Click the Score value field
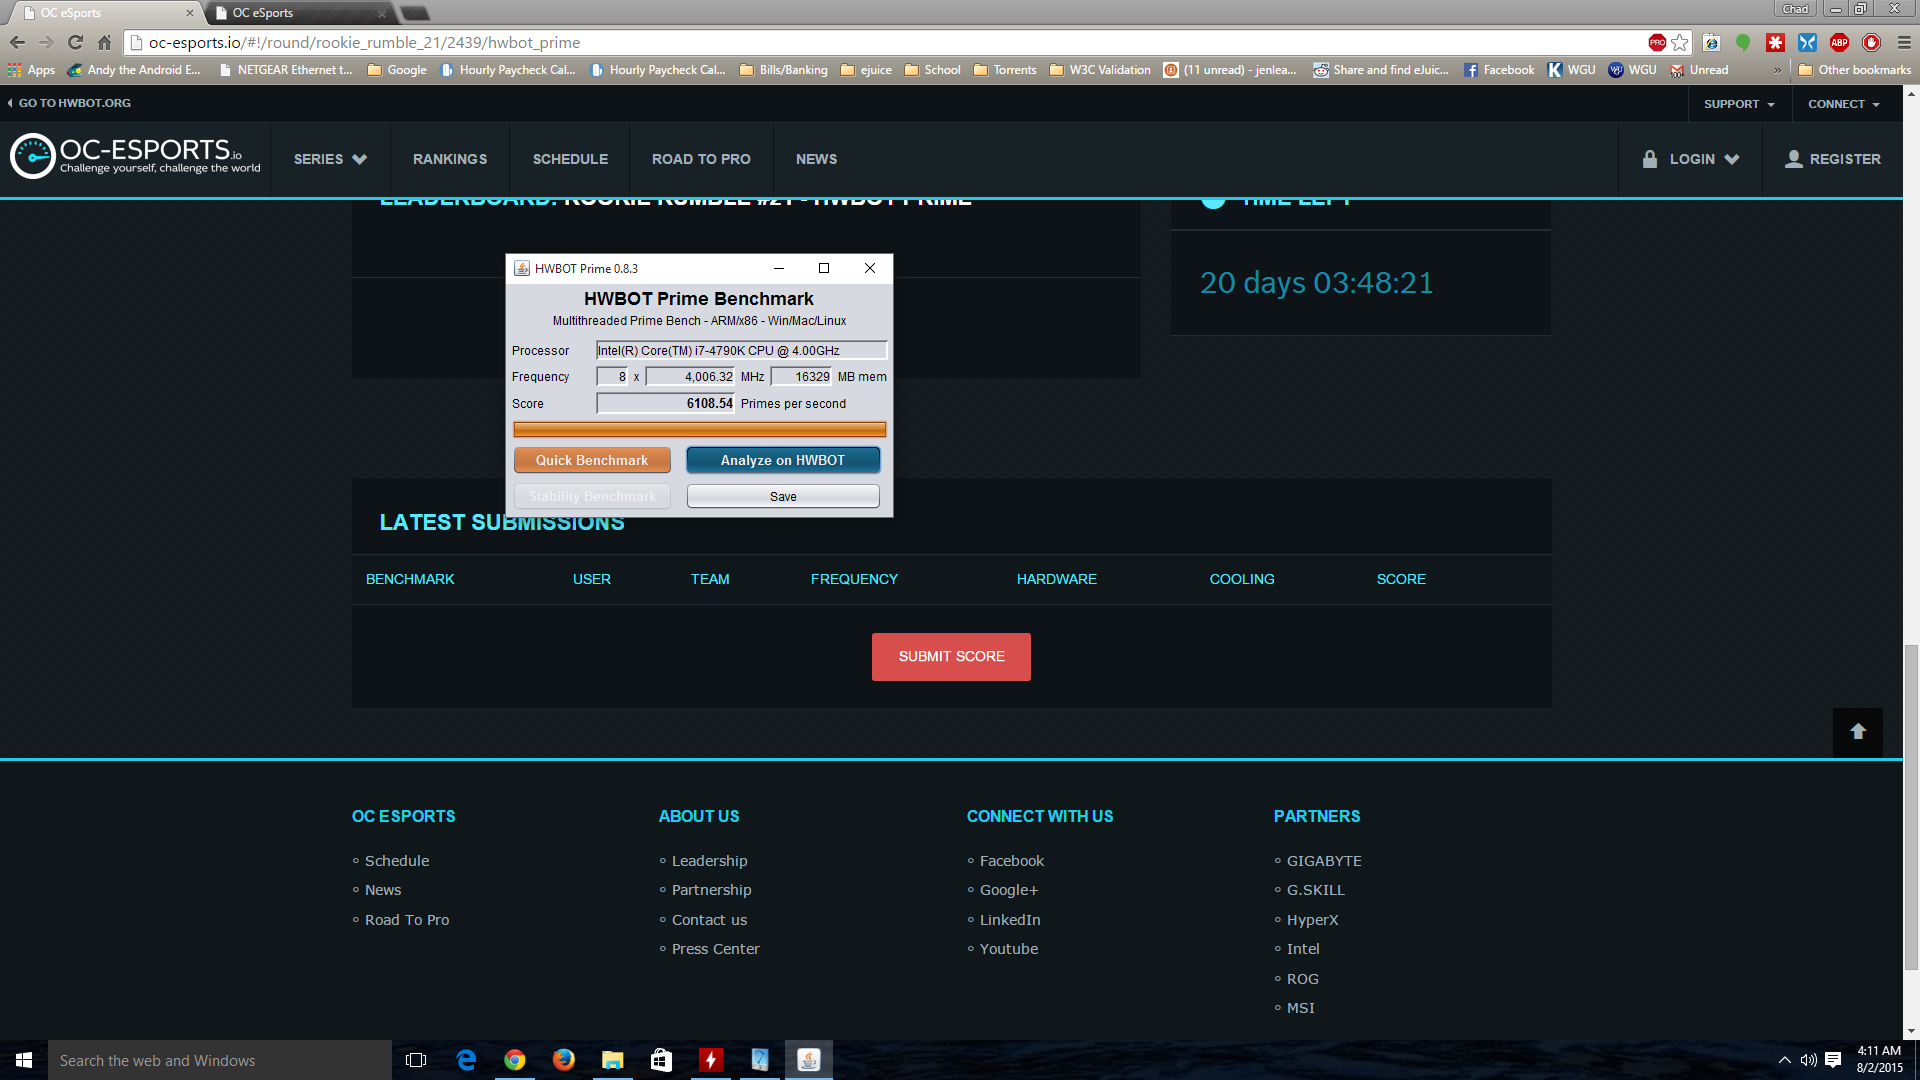The width and height of the screenshot is (1920, 1080). (x=665, y=403)
